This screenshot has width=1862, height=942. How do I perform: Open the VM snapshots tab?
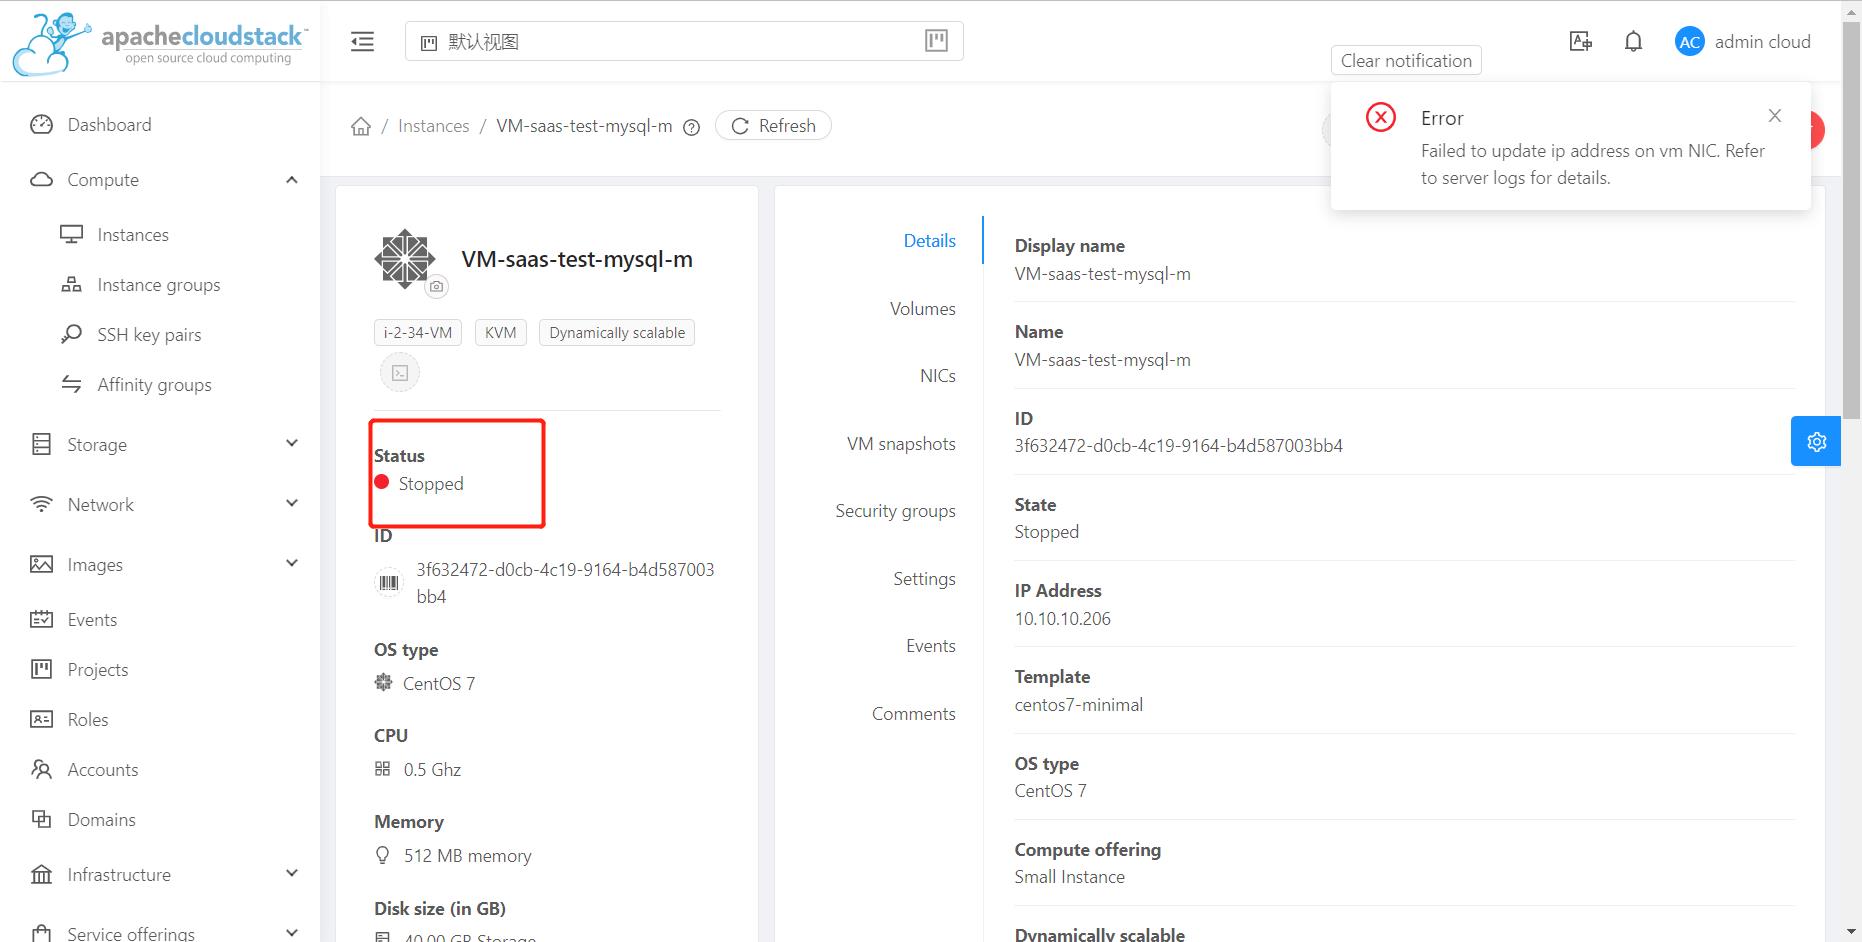click(x=901, y=443)
